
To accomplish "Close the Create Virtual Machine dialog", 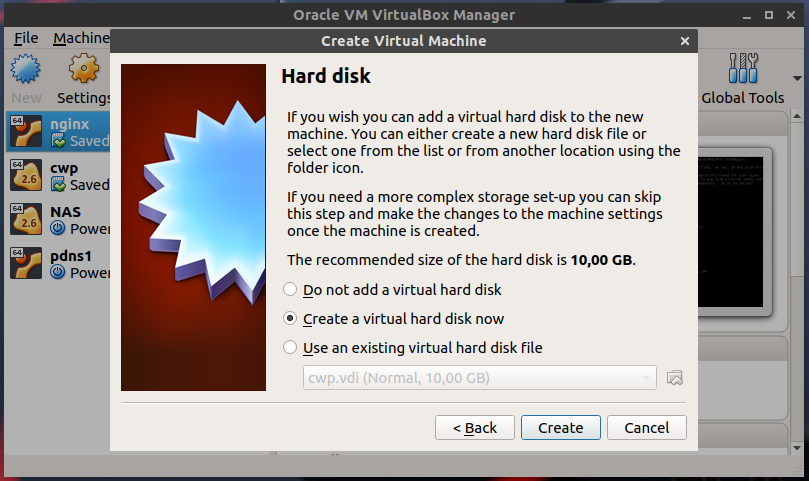I will (x=684, y=41).
